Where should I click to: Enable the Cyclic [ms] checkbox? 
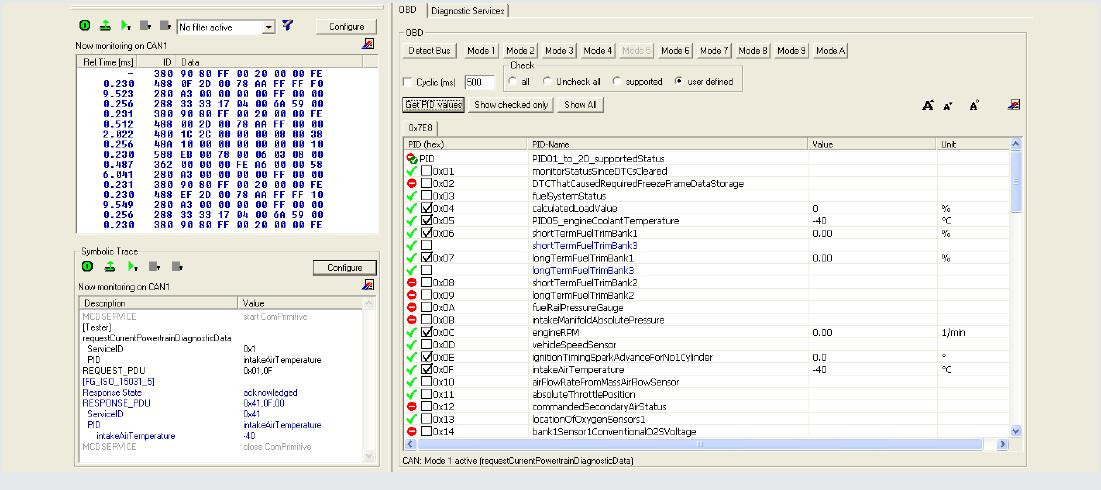[x=407, y=82]
